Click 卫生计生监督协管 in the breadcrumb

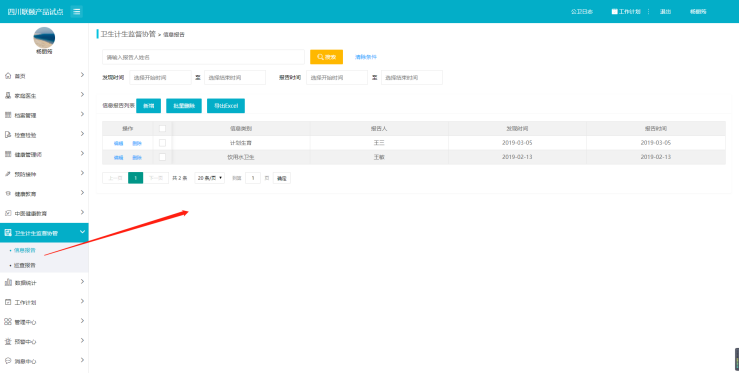[128, 34]
